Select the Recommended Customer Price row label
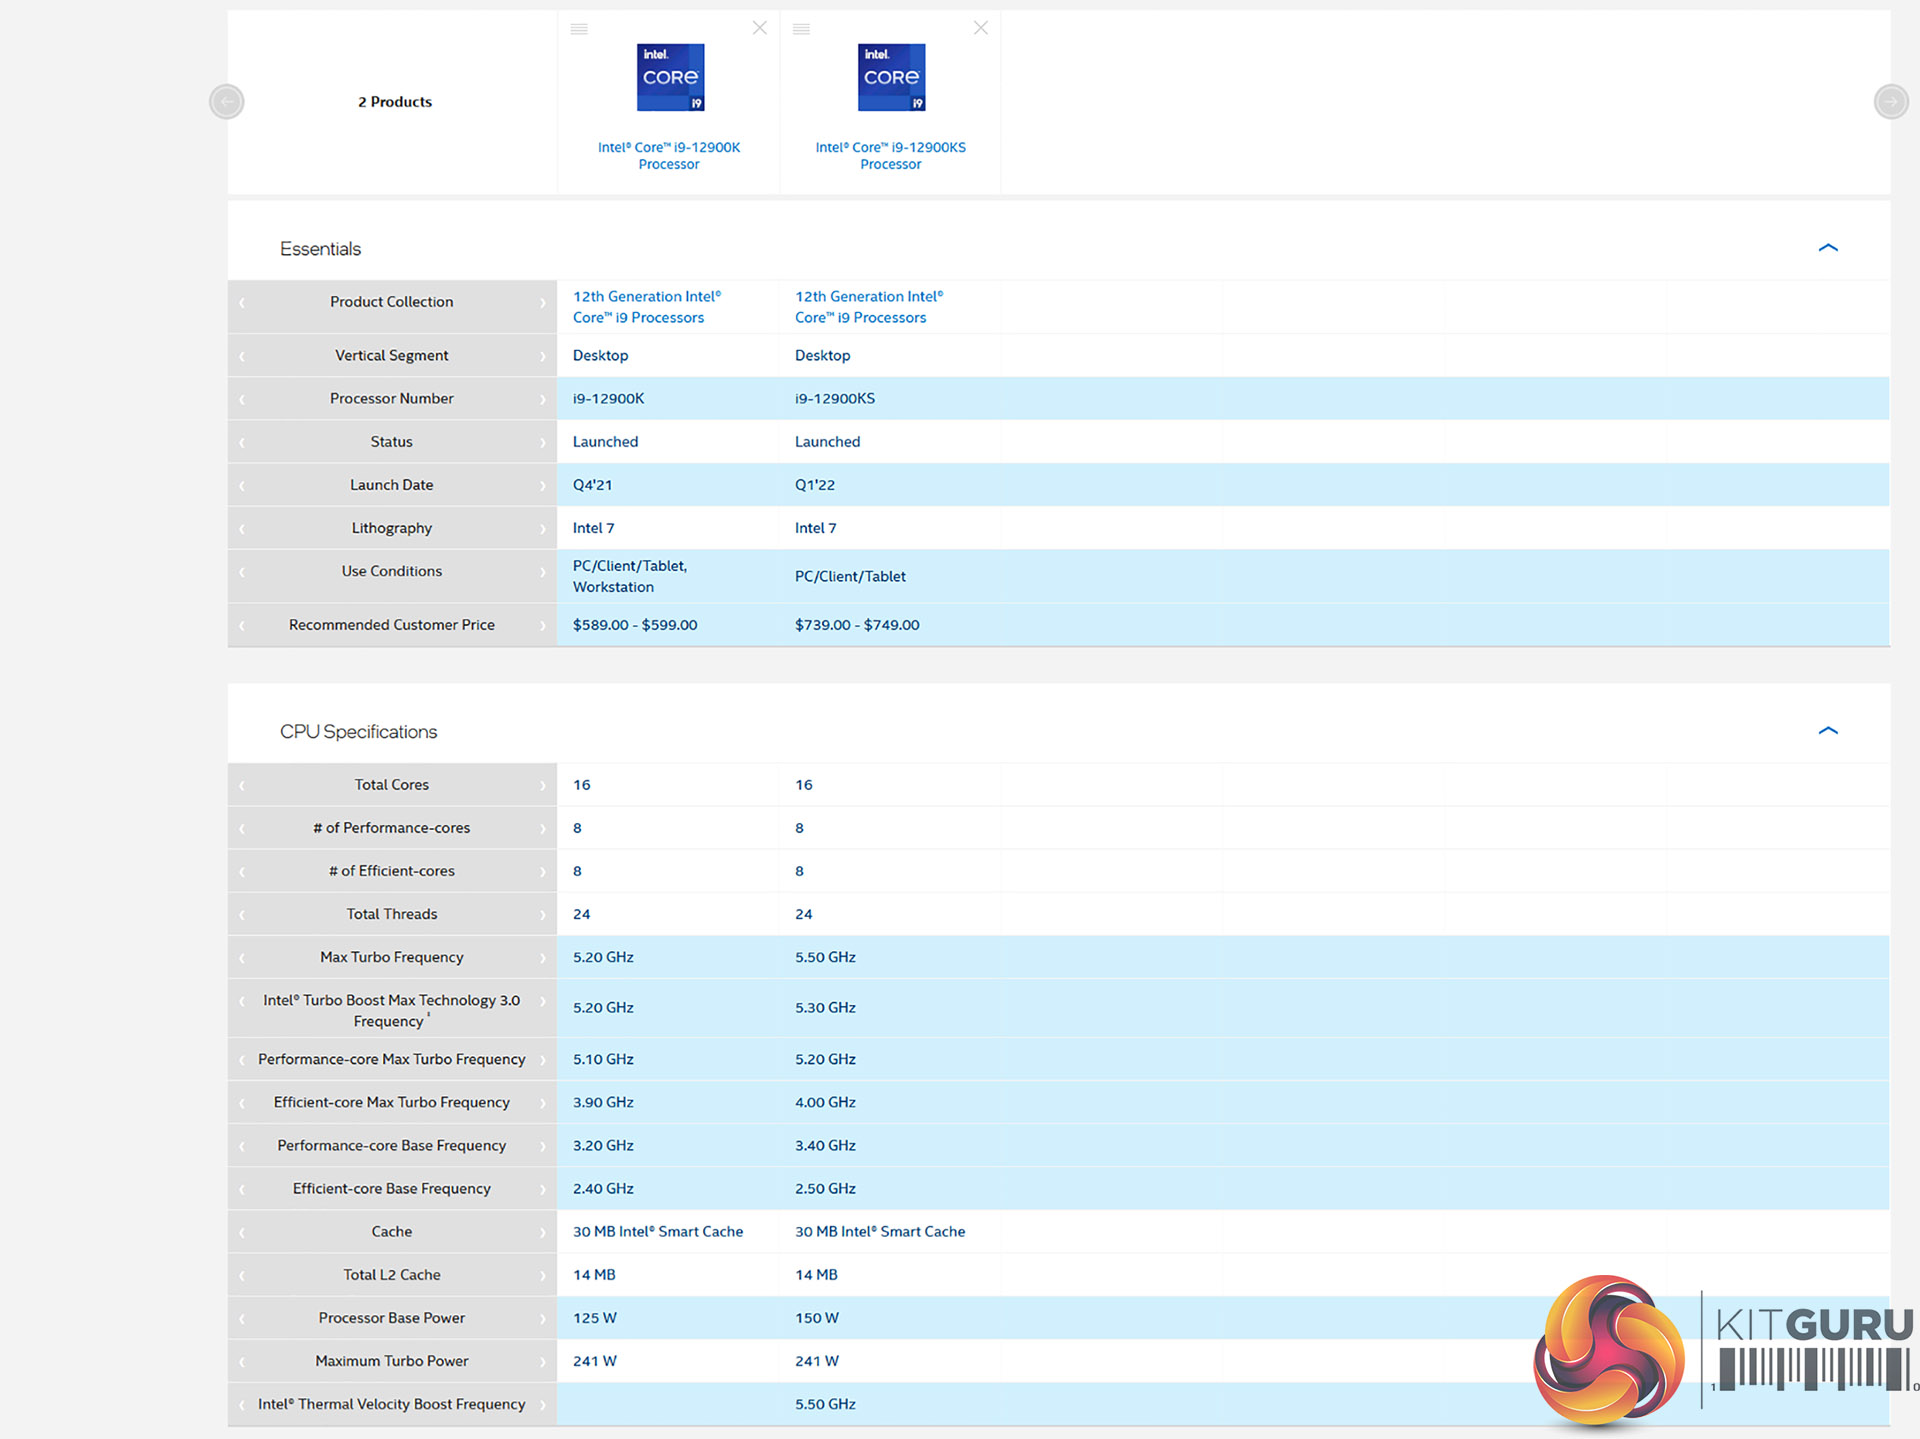The height and width of the screenshot is (1439, 1920). tap(391, 625)
